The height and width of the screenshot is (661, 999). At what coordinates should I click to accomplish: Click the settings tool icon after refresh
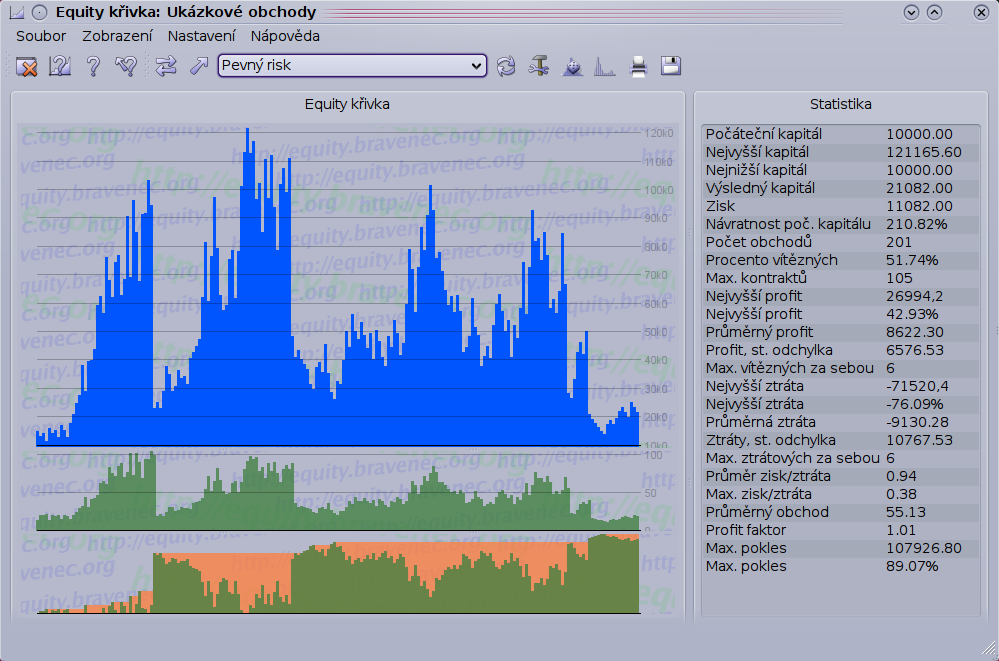click(540, 67)
